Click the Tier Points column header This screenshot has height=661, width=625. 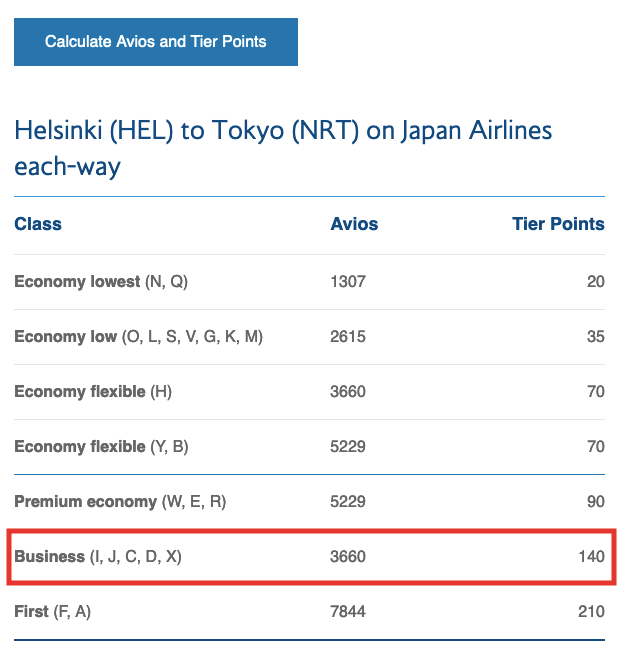point(558,224)
